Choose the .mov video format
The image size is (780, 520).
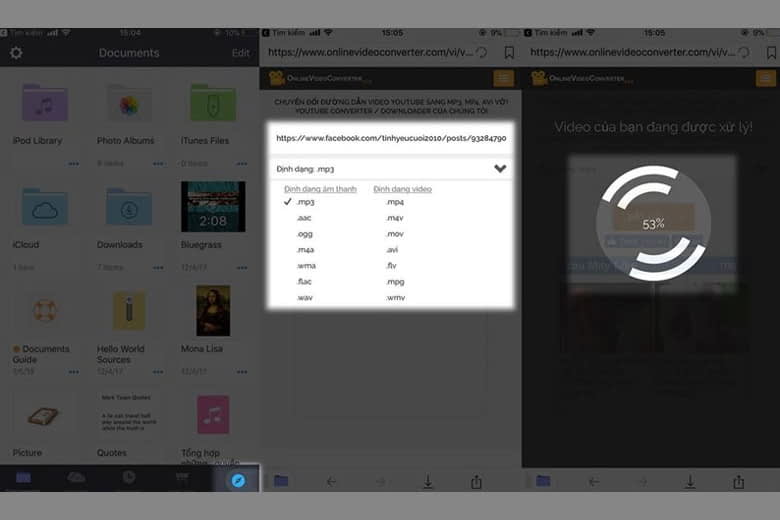point(395,234)
